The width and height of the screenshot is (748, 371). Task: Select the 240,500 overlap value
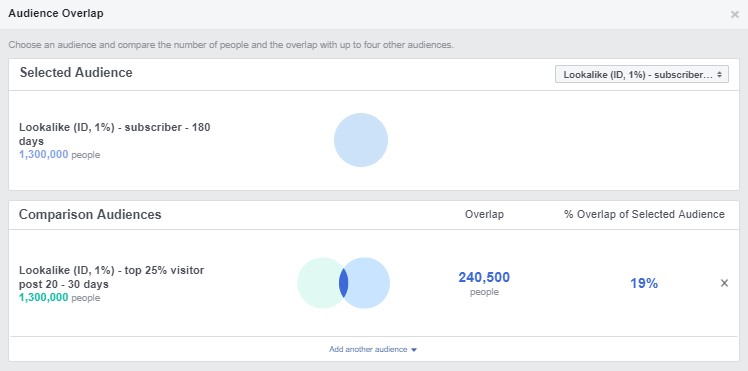484,278
